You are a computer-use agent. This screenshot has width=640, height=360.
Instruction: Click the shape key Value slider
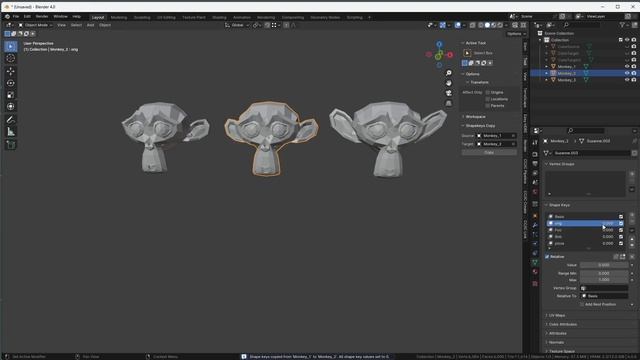tap(604, 265)
